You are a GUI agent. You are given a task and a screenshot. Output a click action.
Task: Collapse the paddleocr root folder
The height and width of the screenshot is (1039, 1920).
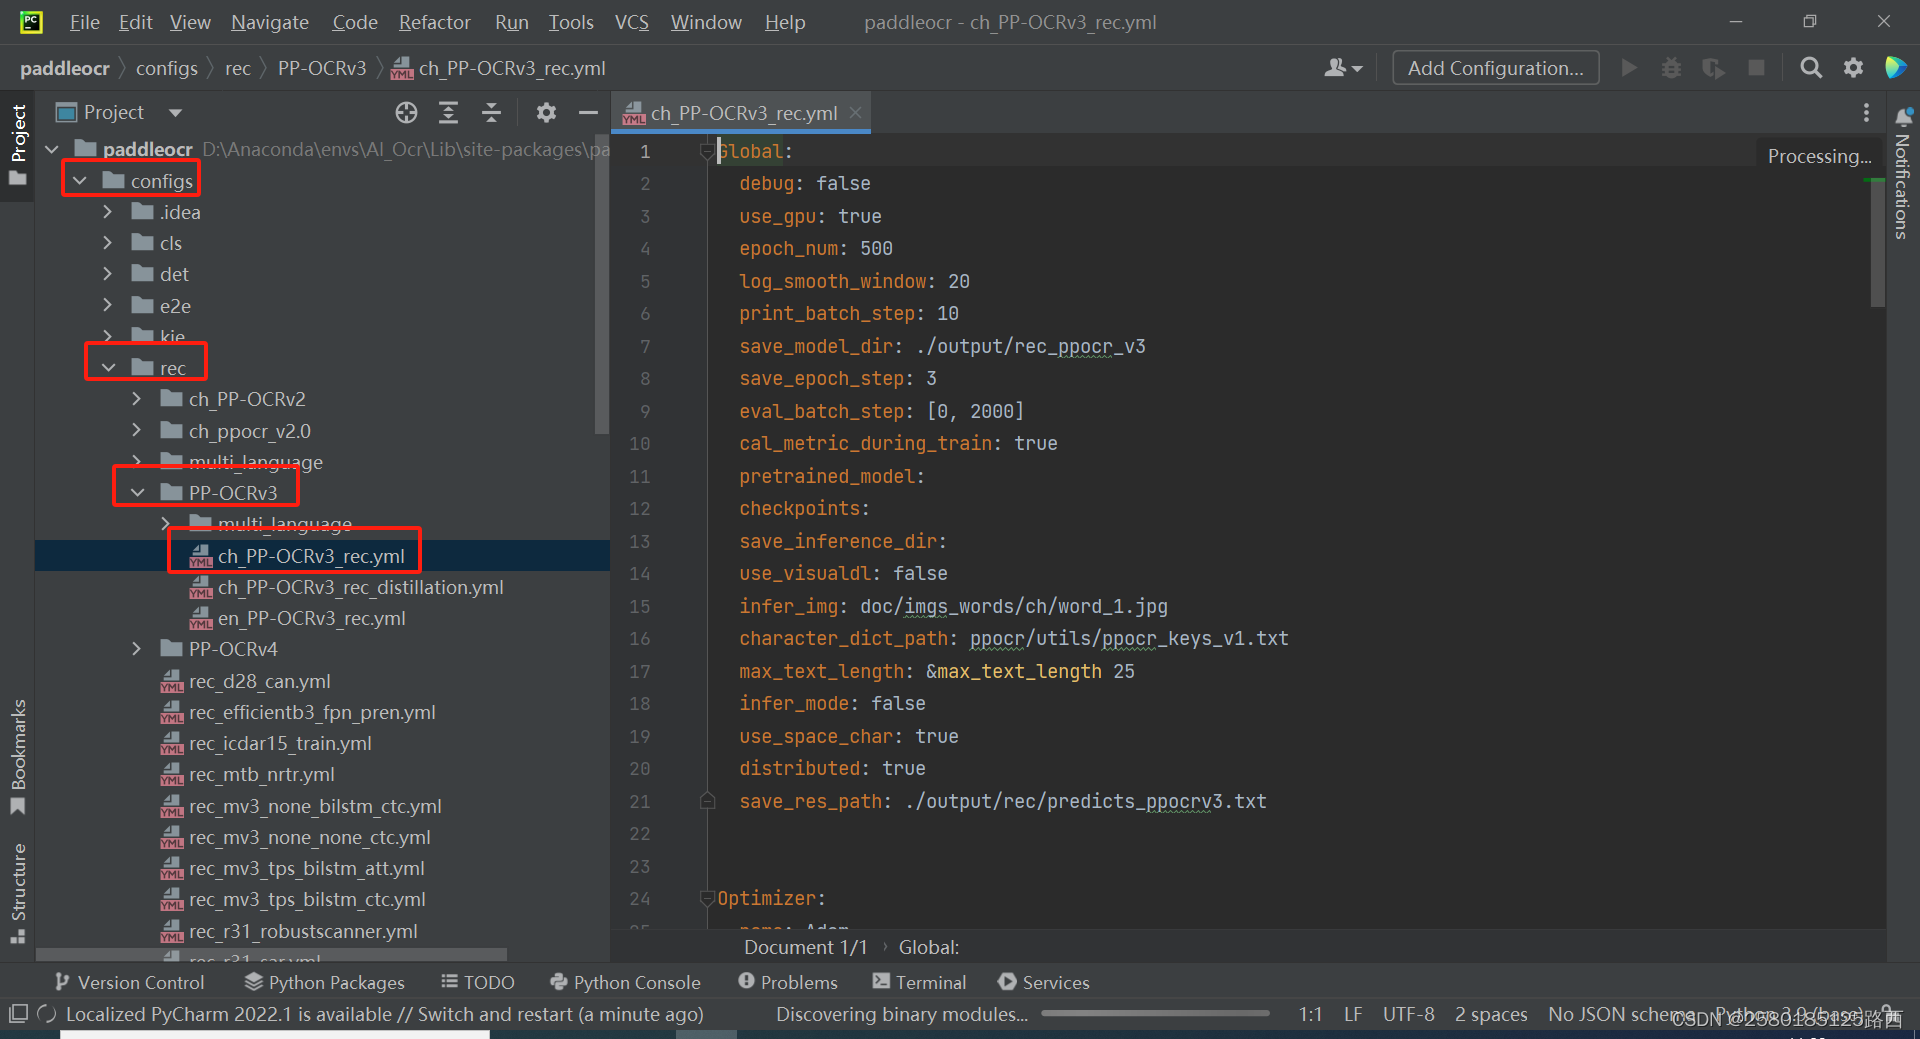point(52,150)
